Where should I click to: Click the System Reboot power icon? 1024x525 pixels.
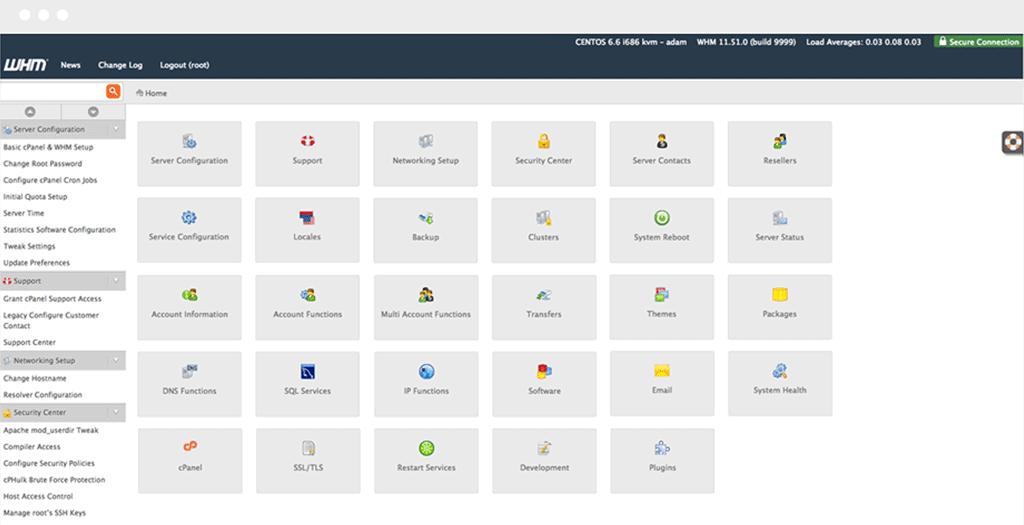coord(661,218)
